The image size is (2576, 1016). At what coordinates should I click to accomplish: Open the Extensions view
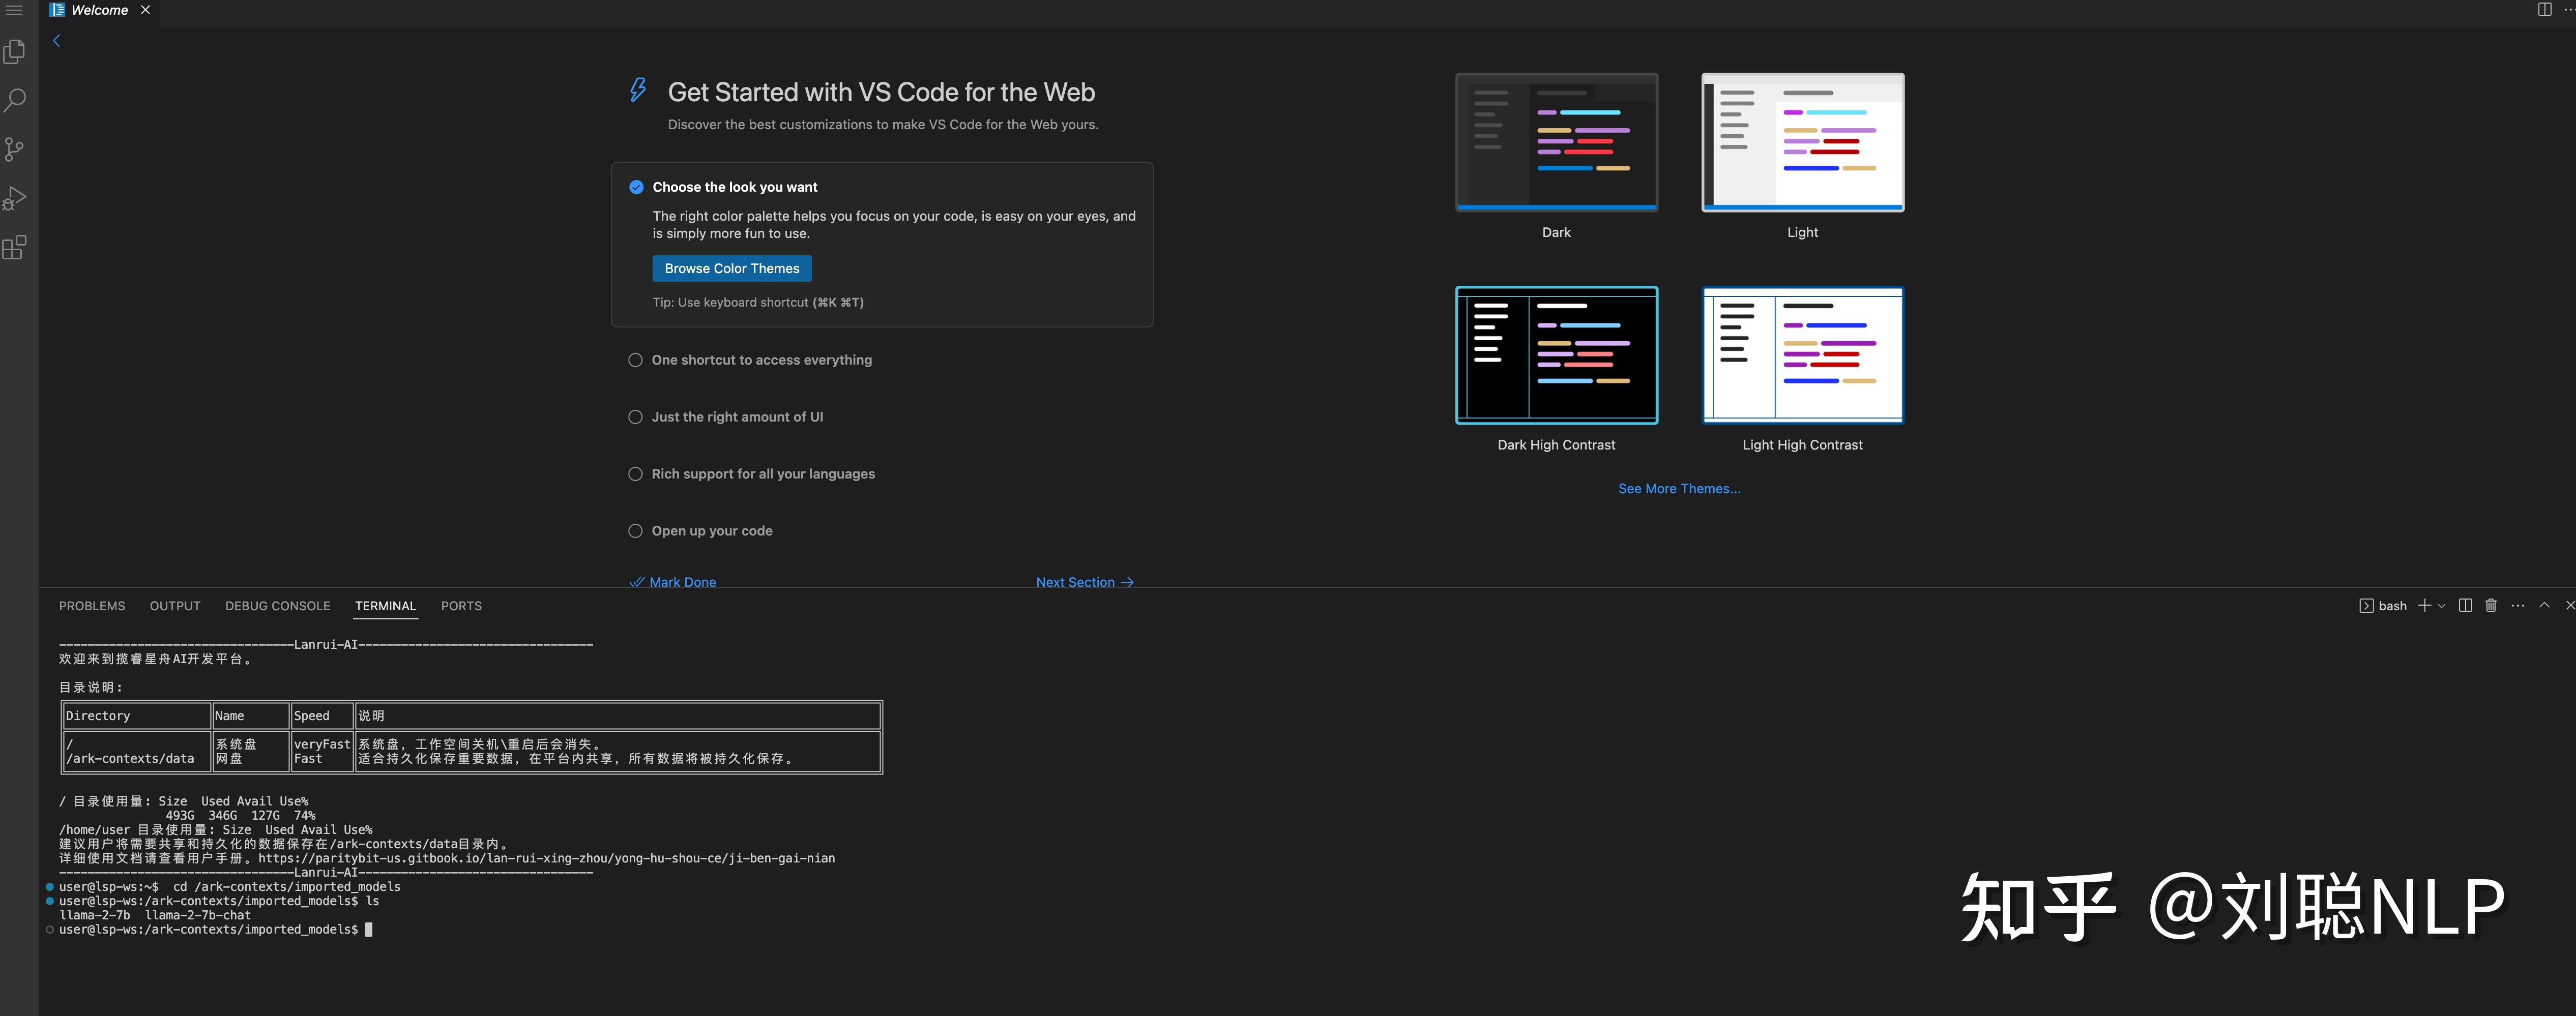point(15,247)
